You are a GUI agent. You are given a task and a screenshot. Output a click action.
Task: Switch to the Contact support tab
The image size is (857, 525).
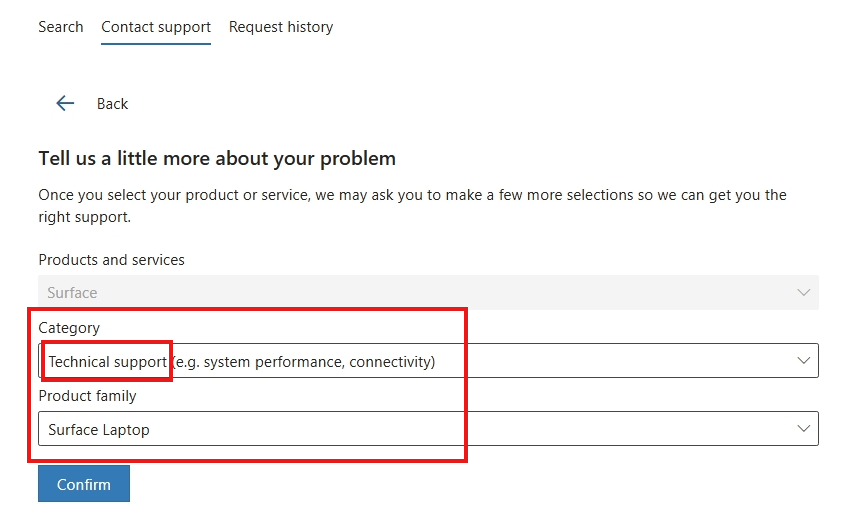156,27
